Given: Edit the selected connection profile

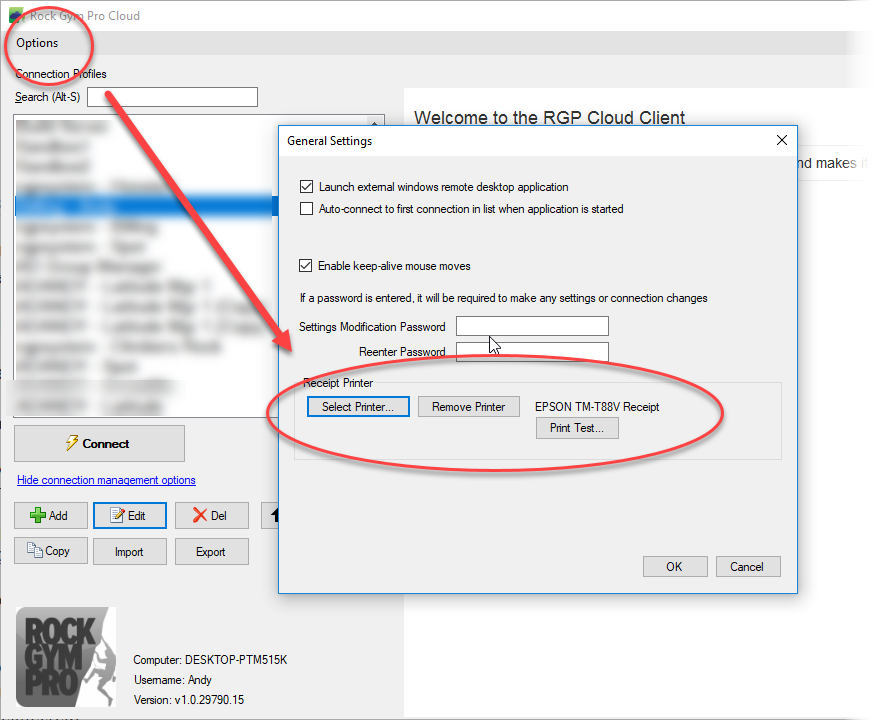Looking at the screenshot, I should tap(129, 515).
